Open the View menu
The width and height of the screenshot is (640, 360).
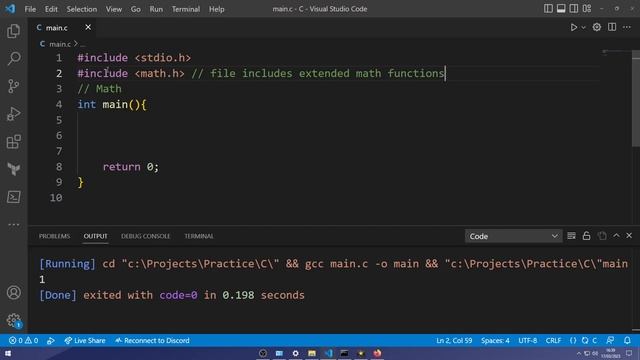pyautogui.click(x=114, y=9)
